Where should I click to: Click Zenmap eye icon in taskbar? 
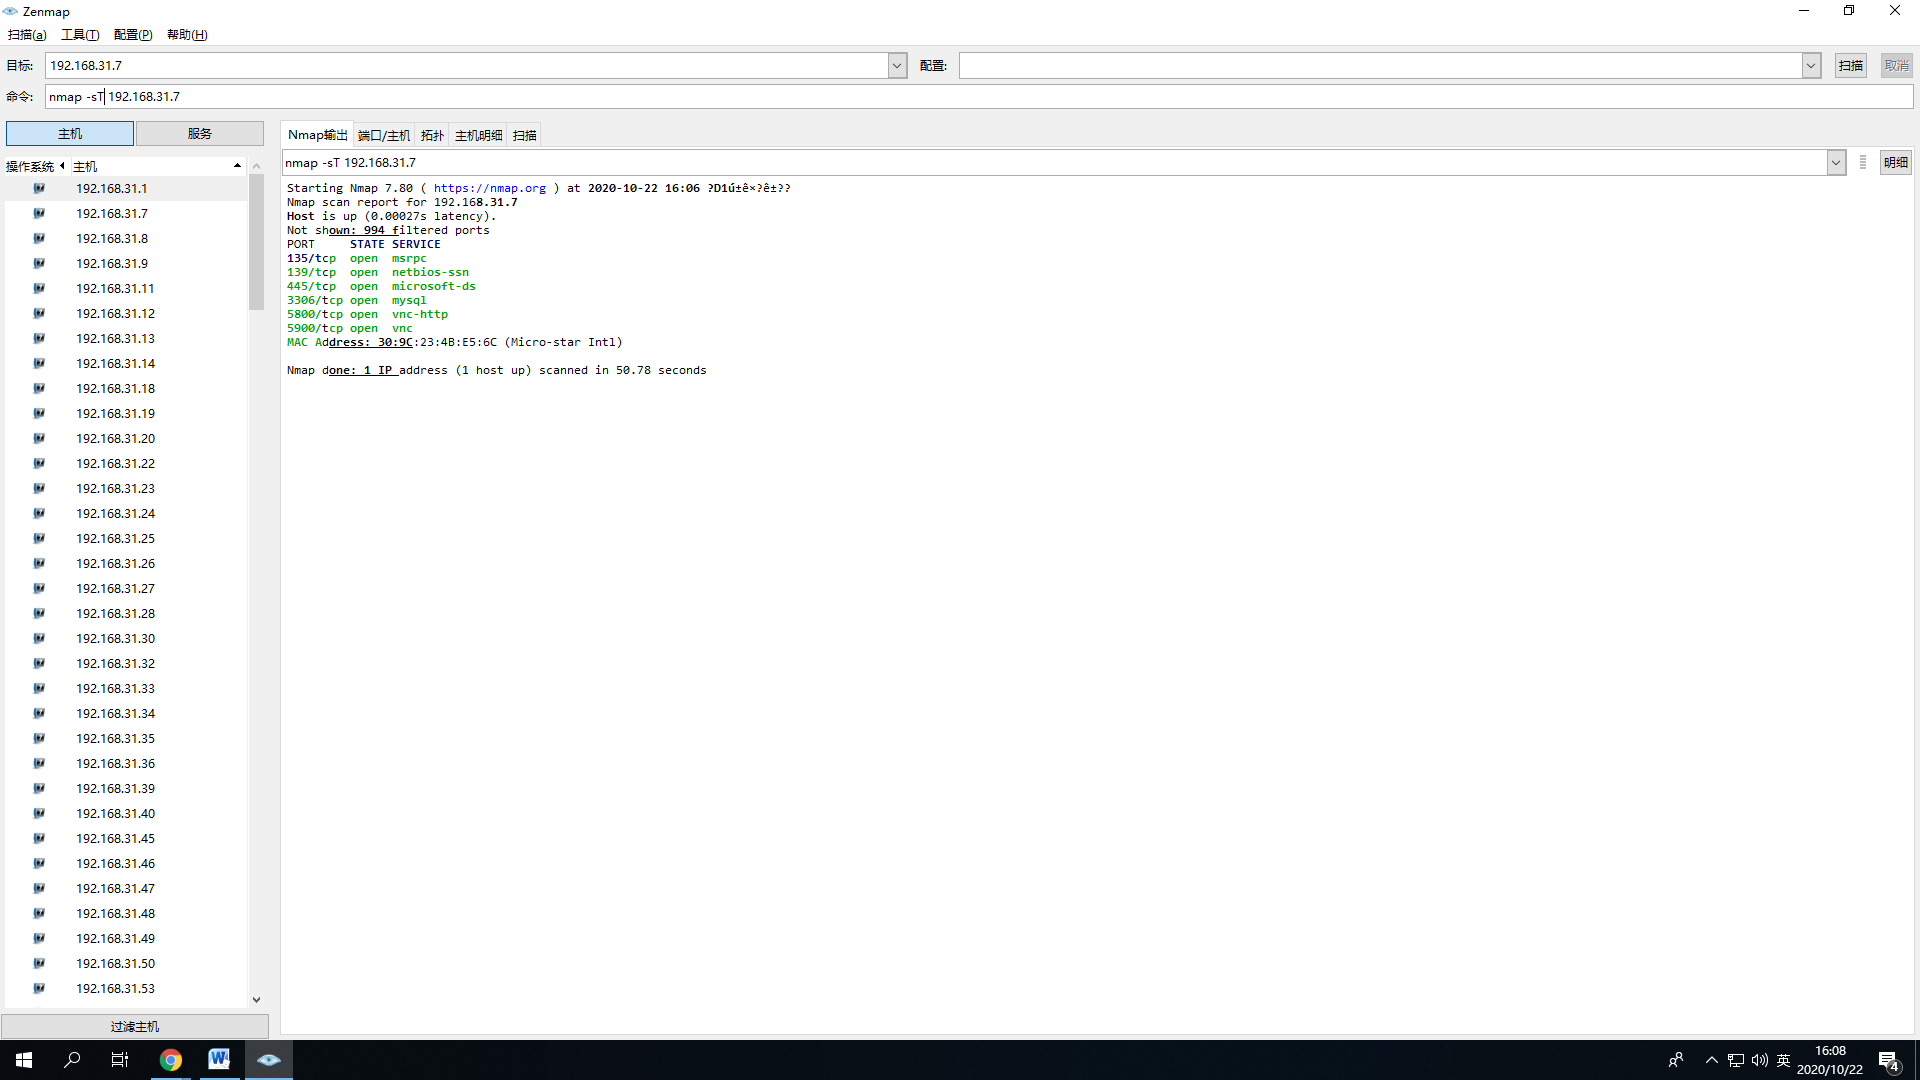click(268, 1060)
